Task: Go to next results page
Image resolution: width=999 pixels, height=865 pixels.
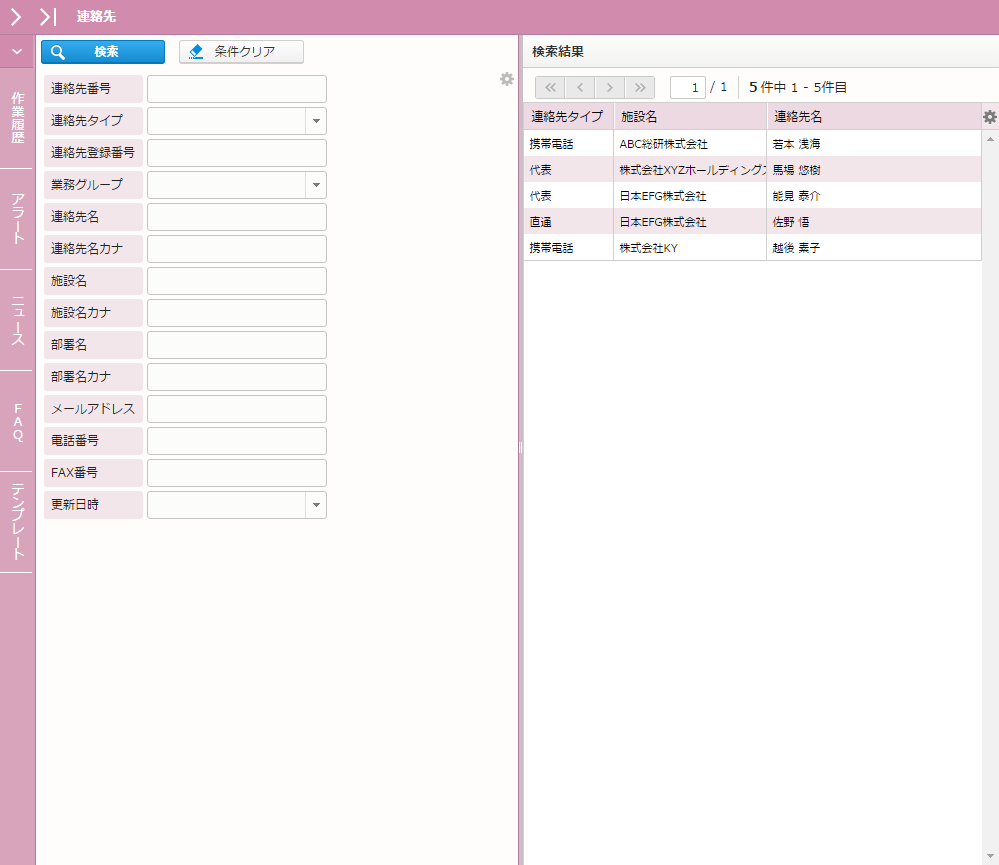Action: (x=610, y=87)
